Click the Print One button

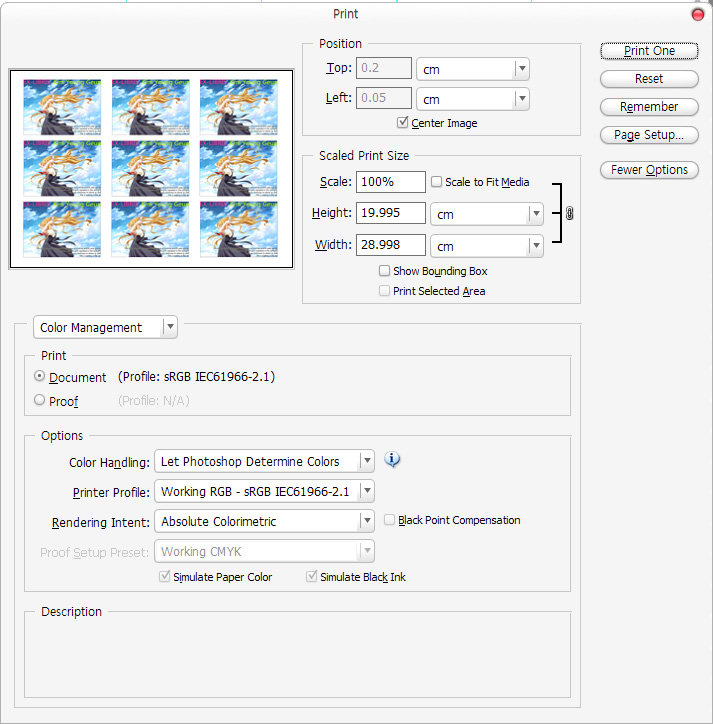click(649, 51)
